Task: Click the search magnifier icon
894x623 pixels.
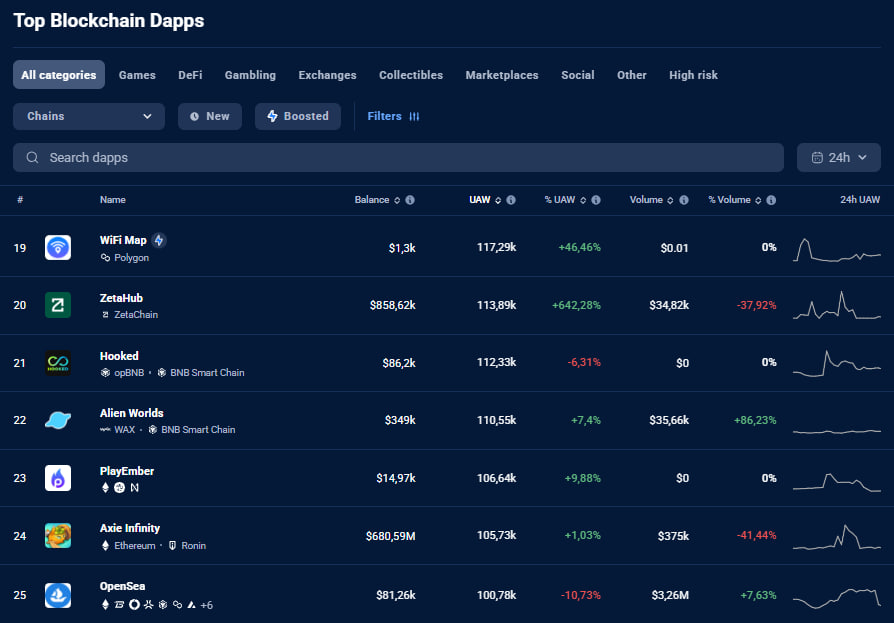Action: [32, 157]
